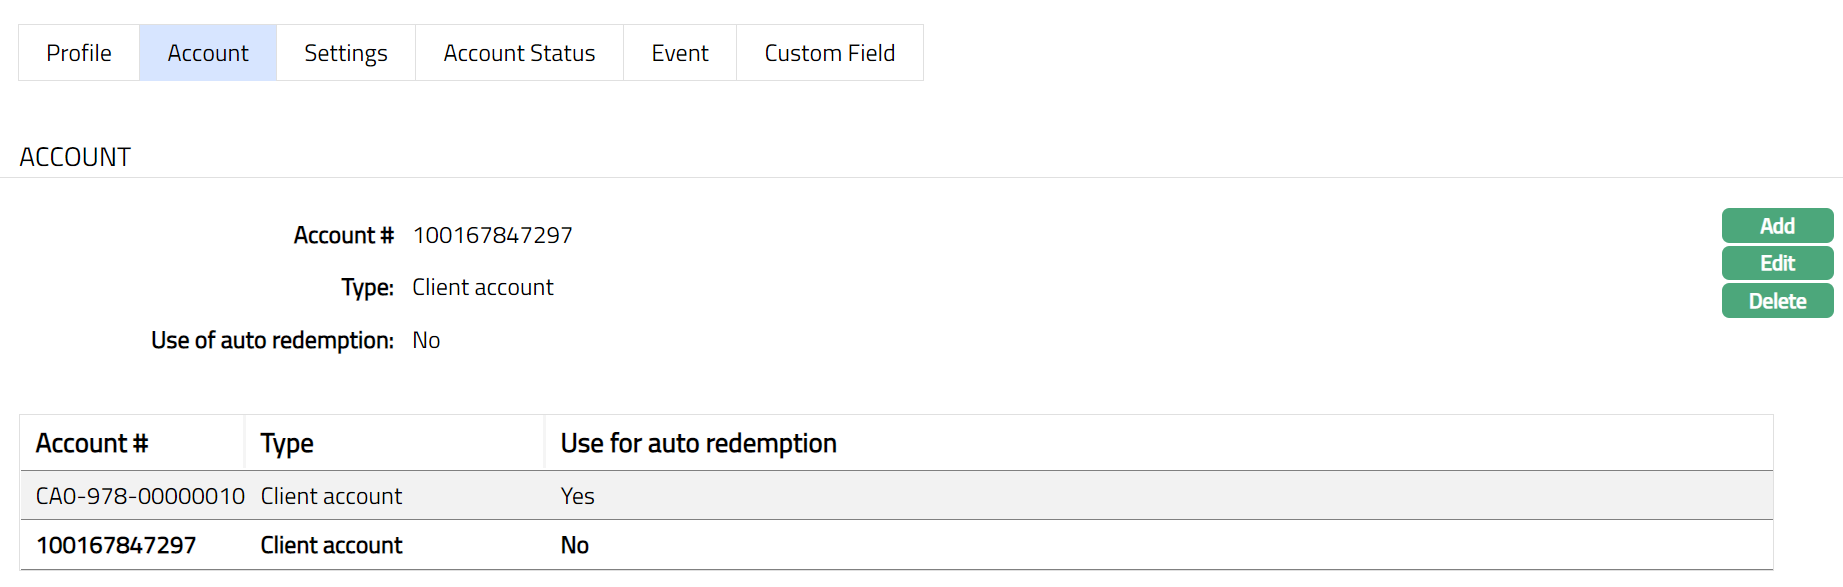Click the bold Client account table cell

point(331,545)
